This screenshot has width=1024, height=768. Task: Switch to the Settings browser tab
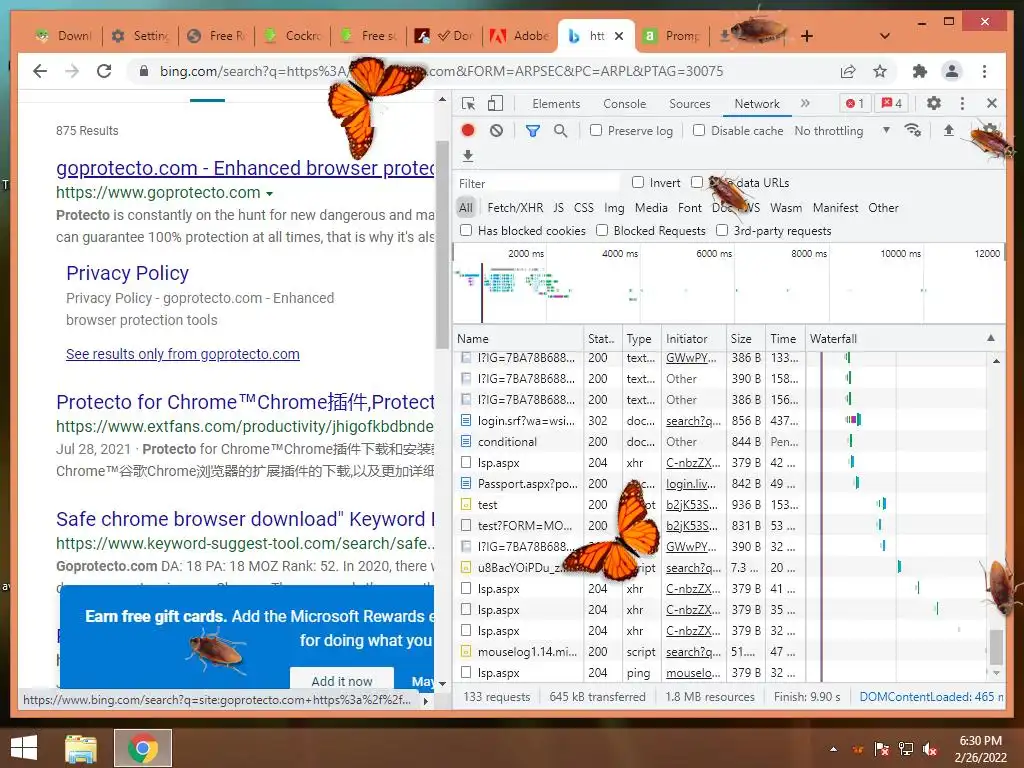pos(140,36)
